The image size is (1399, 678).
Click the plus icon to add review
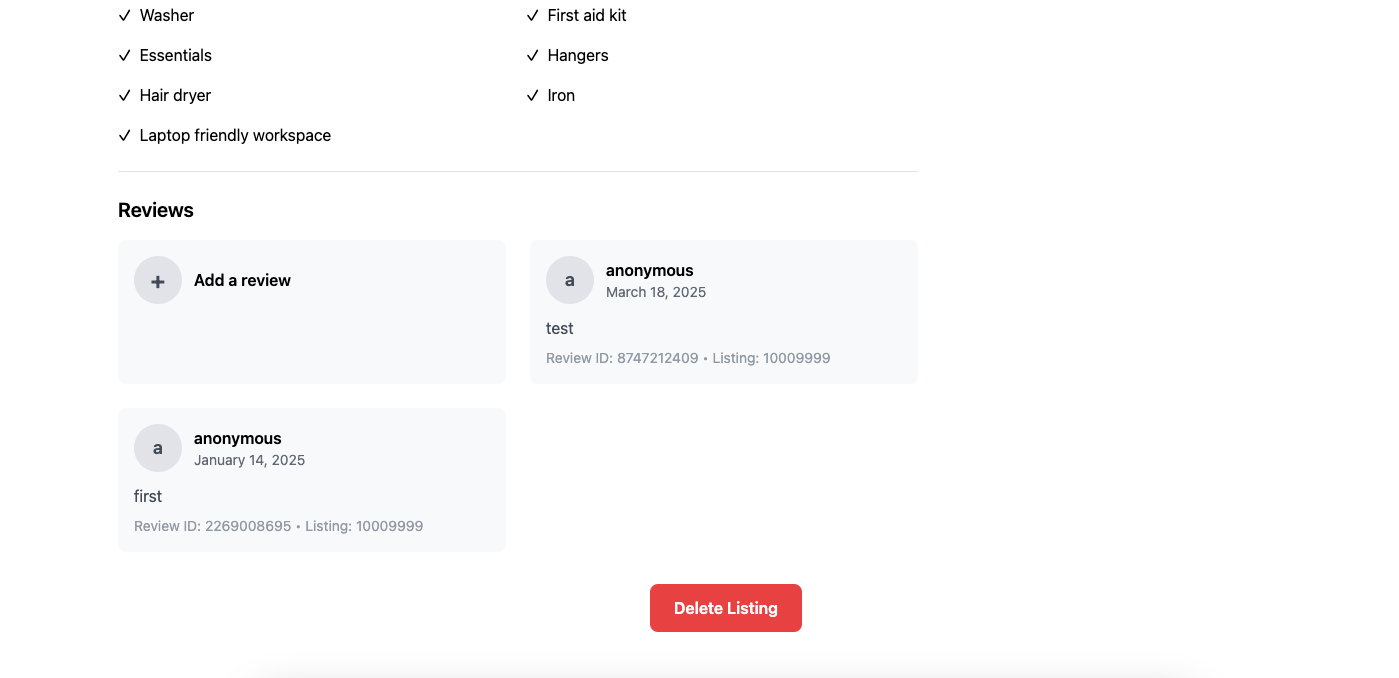point(158,280)
